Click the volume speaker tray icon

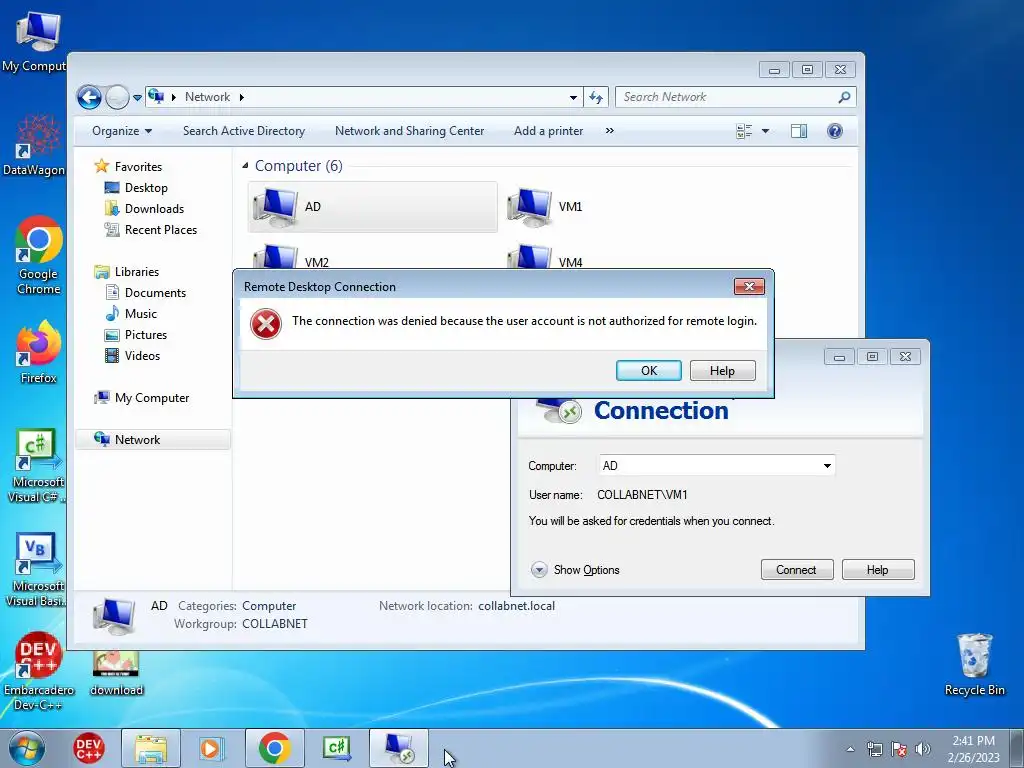pyautogui.click(x=923, y=749)
